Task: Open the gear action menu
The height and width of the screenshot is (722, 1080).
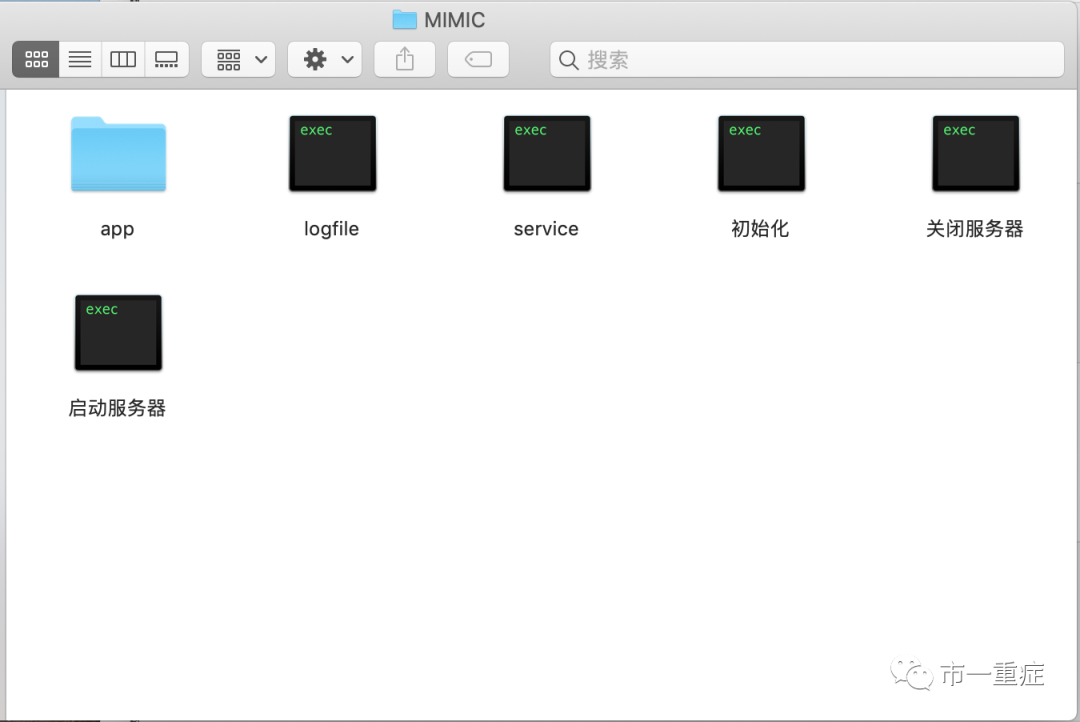Action: pos(325,59)
